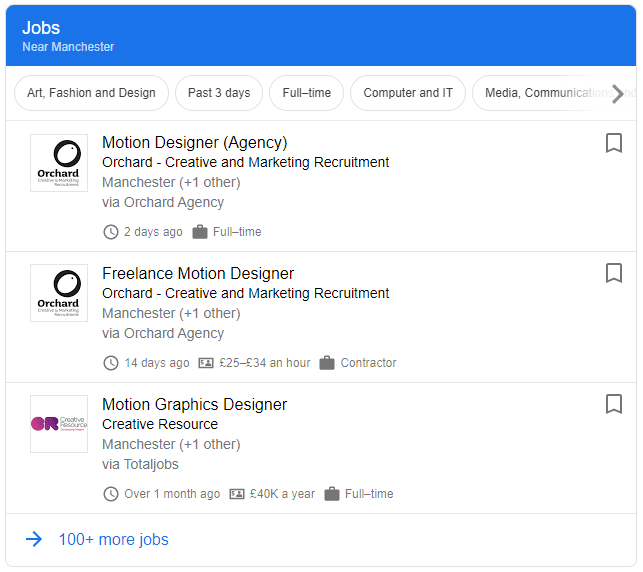Click '£25–£34 an hour' pay text
The height and width of the screenshot is (572, 643).
[x=264, y=363]
